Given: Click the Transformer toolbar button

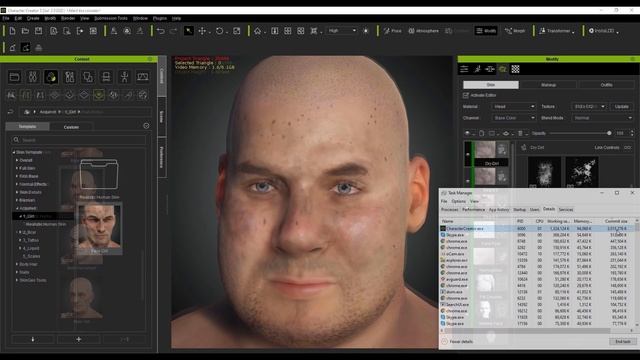Looking at the screenshot, I should 556,31.
